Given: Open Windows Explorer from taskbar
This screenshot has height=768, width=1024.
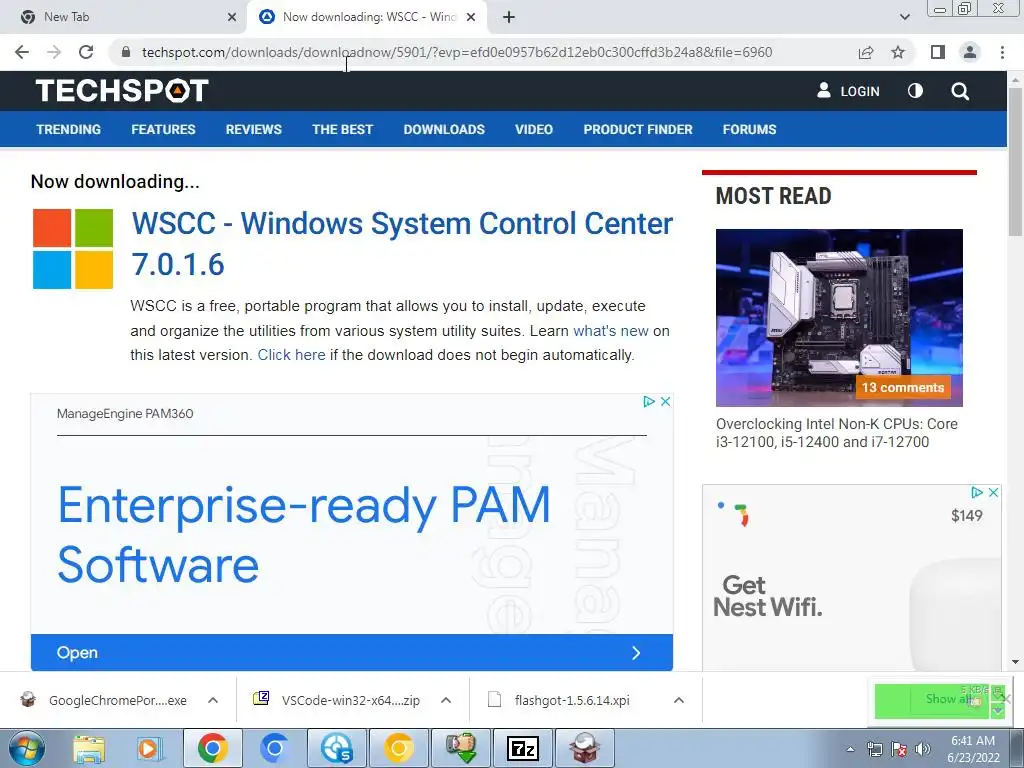Looking at the screenshot, I should click(89, 749).
